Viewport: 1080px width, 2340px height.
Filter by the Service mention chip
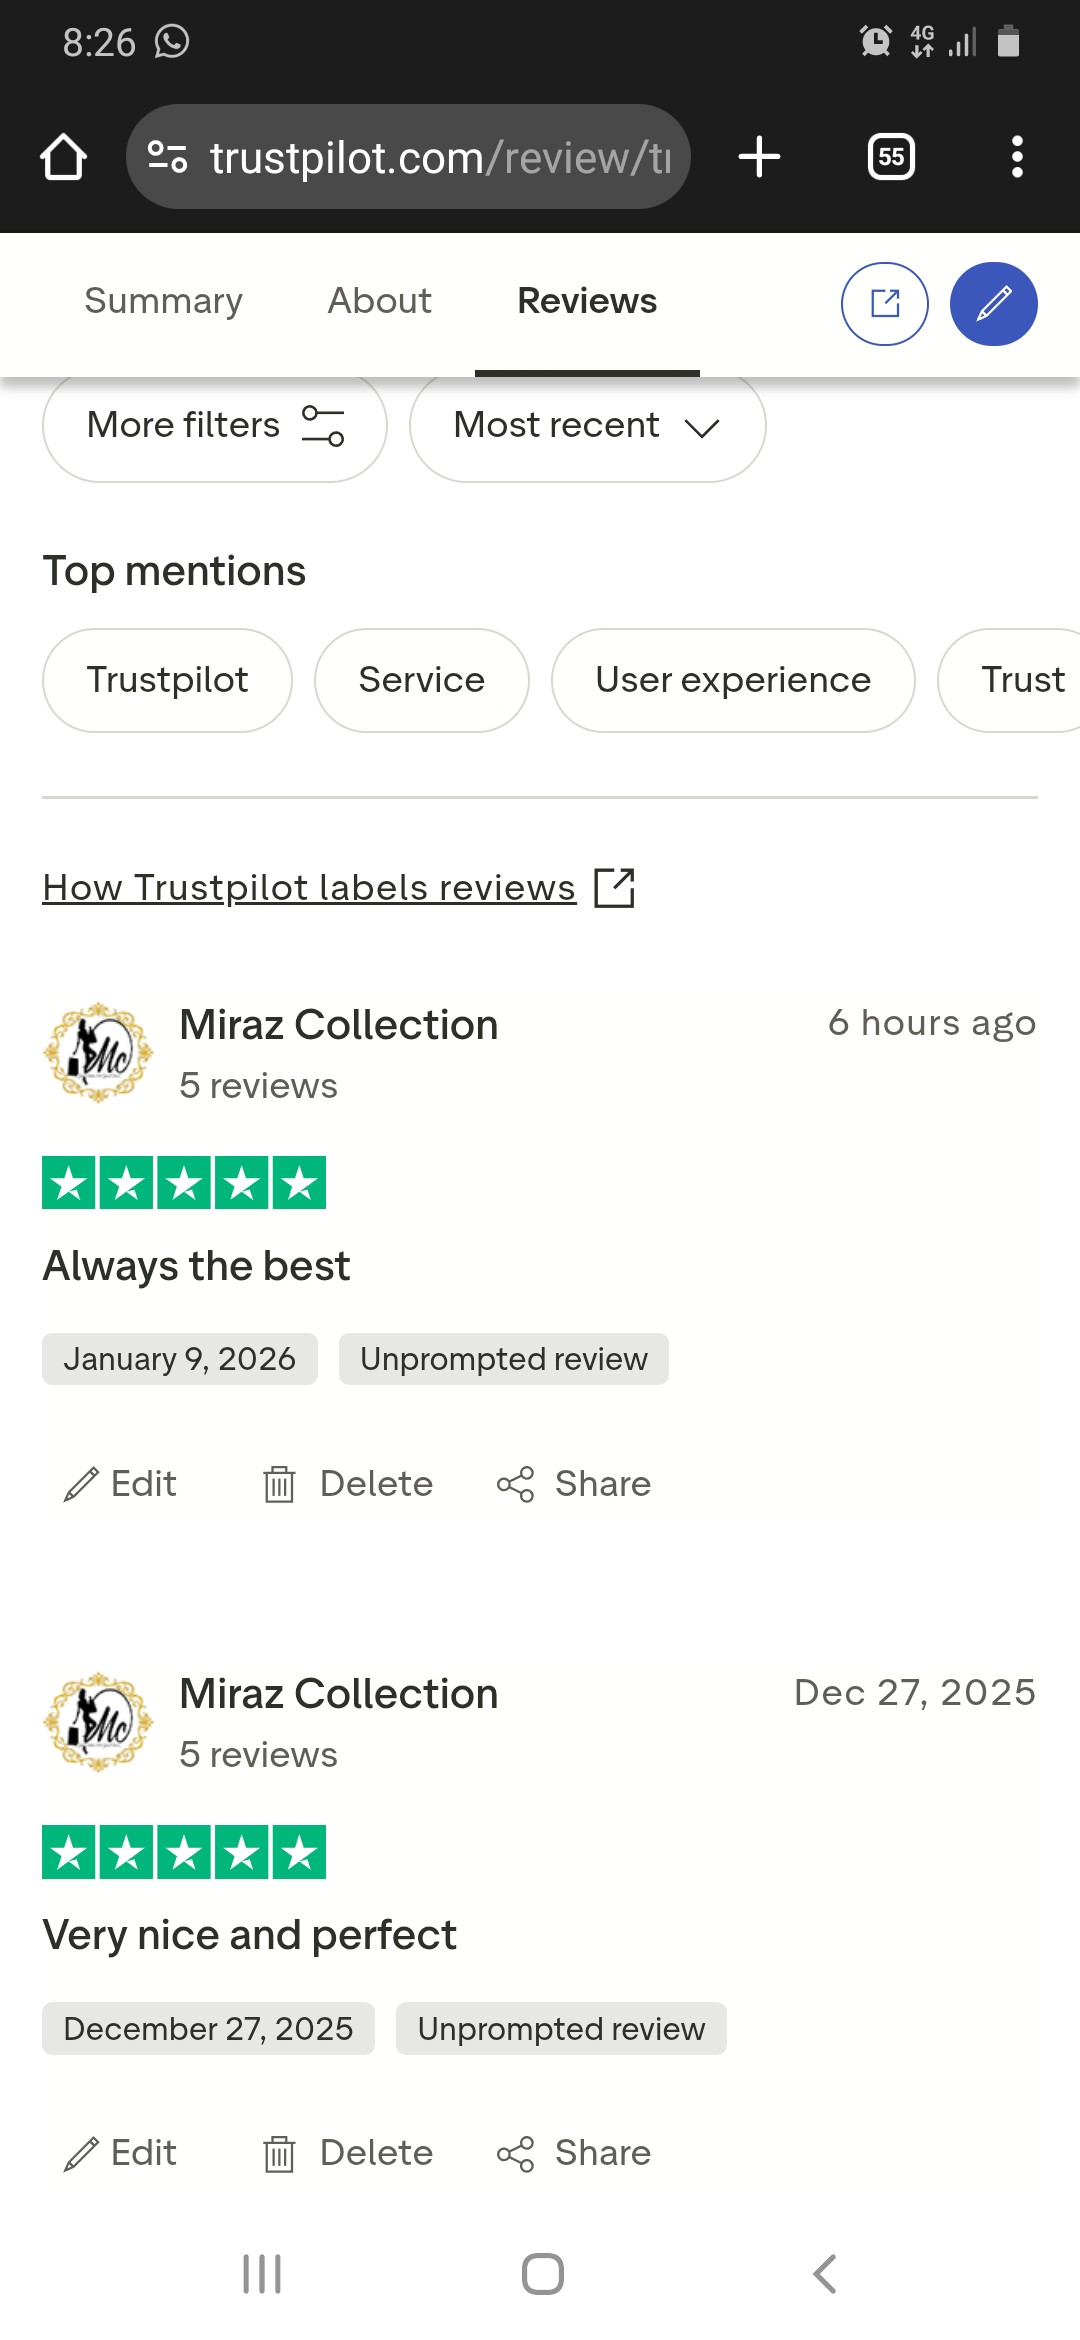(x=421, y=680)
